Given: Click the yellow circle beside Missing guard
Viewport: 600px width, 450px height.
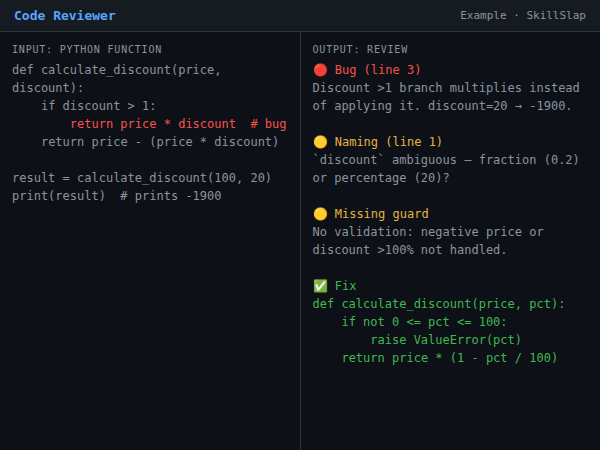Looking at the screenshot, I should tap(319, 213).
